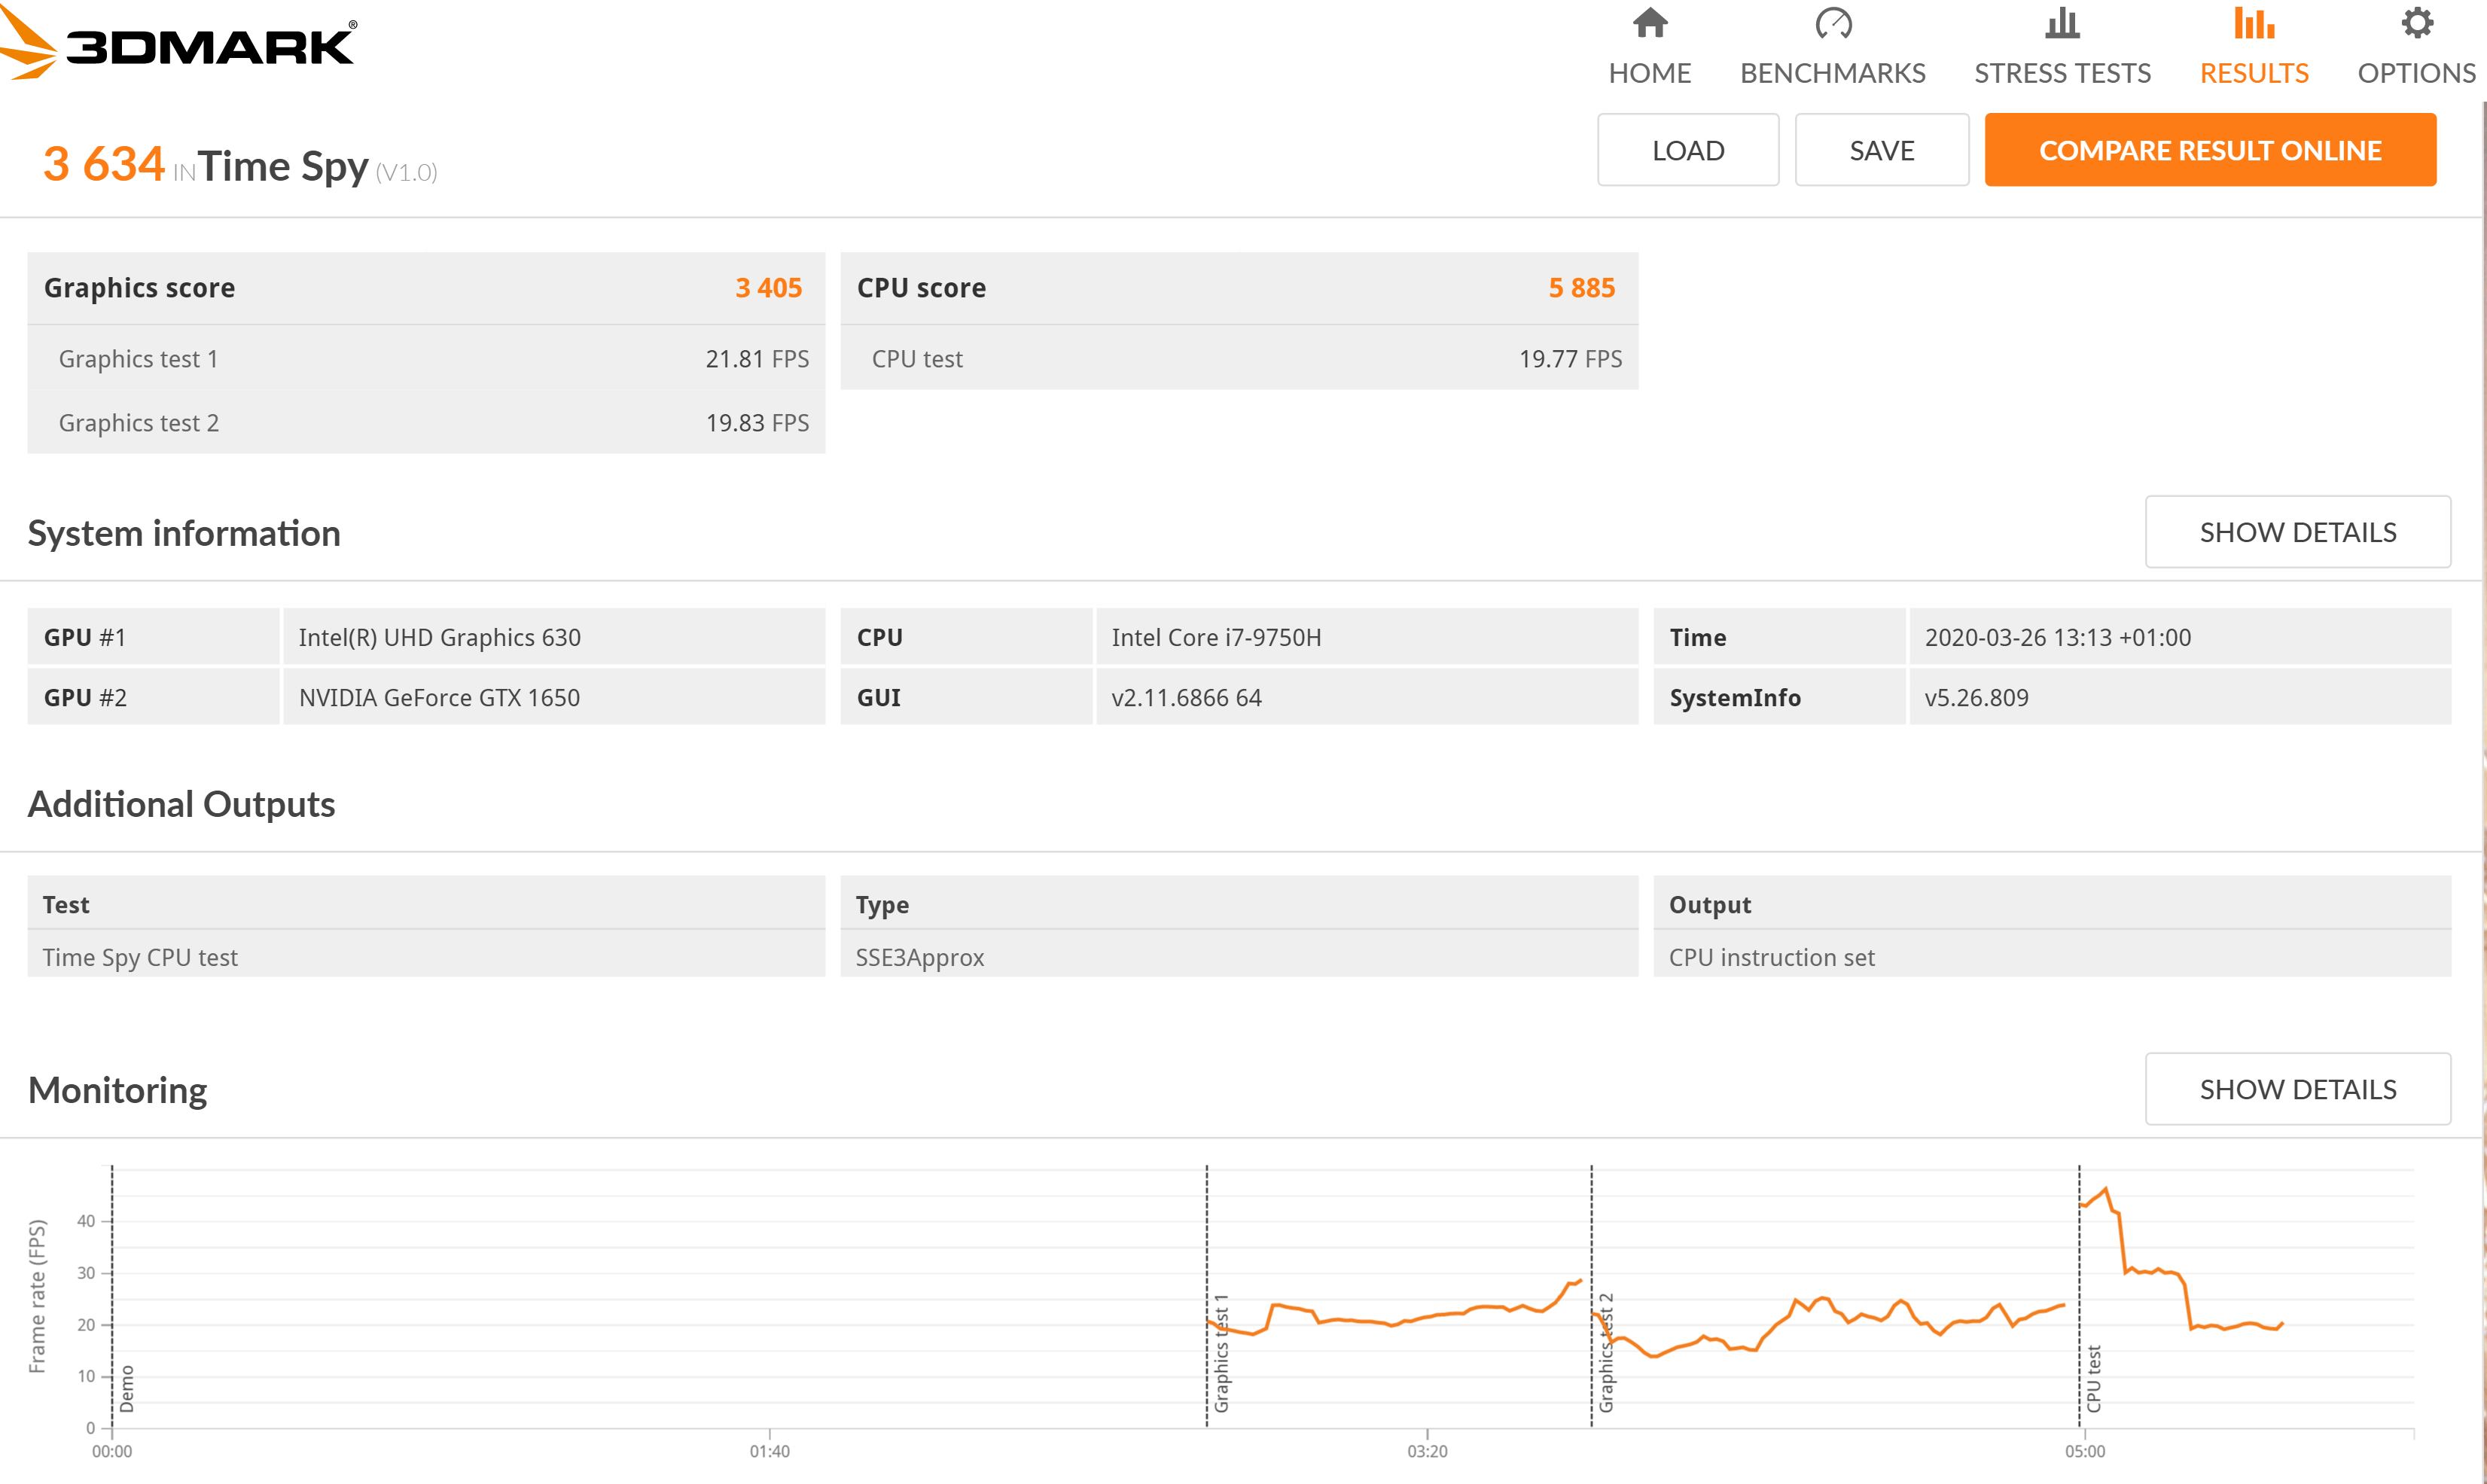This screenshot has height=1484, width=2487.
Task: Click the Results orange bars icon
Action: click(x=2253, y=23)
